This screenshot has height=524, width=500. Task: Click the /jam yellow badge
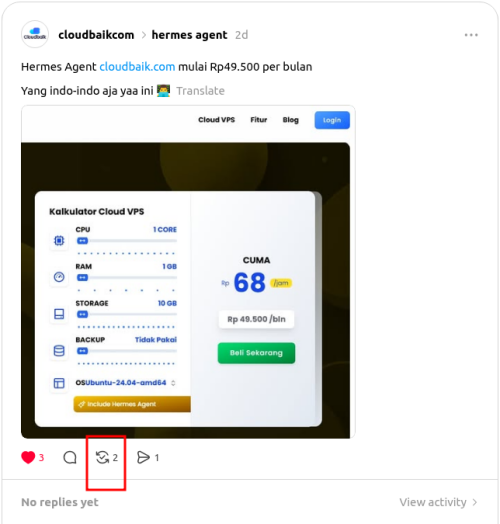281,283
